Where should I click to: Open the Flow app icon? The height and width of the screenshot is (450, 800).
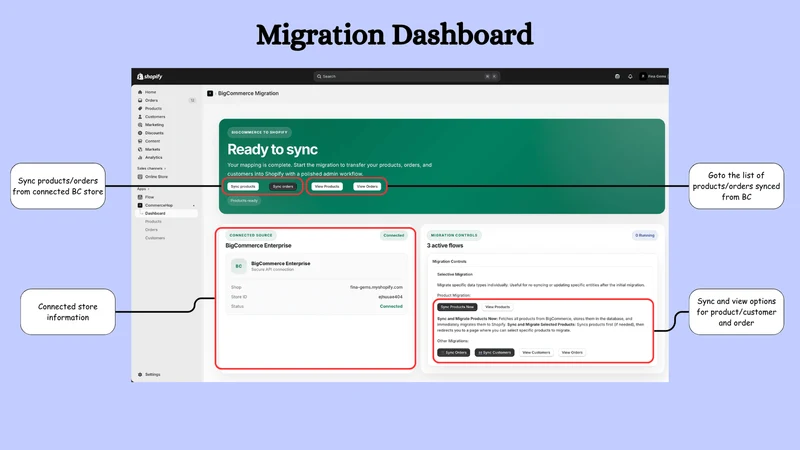tap(140, 197)
